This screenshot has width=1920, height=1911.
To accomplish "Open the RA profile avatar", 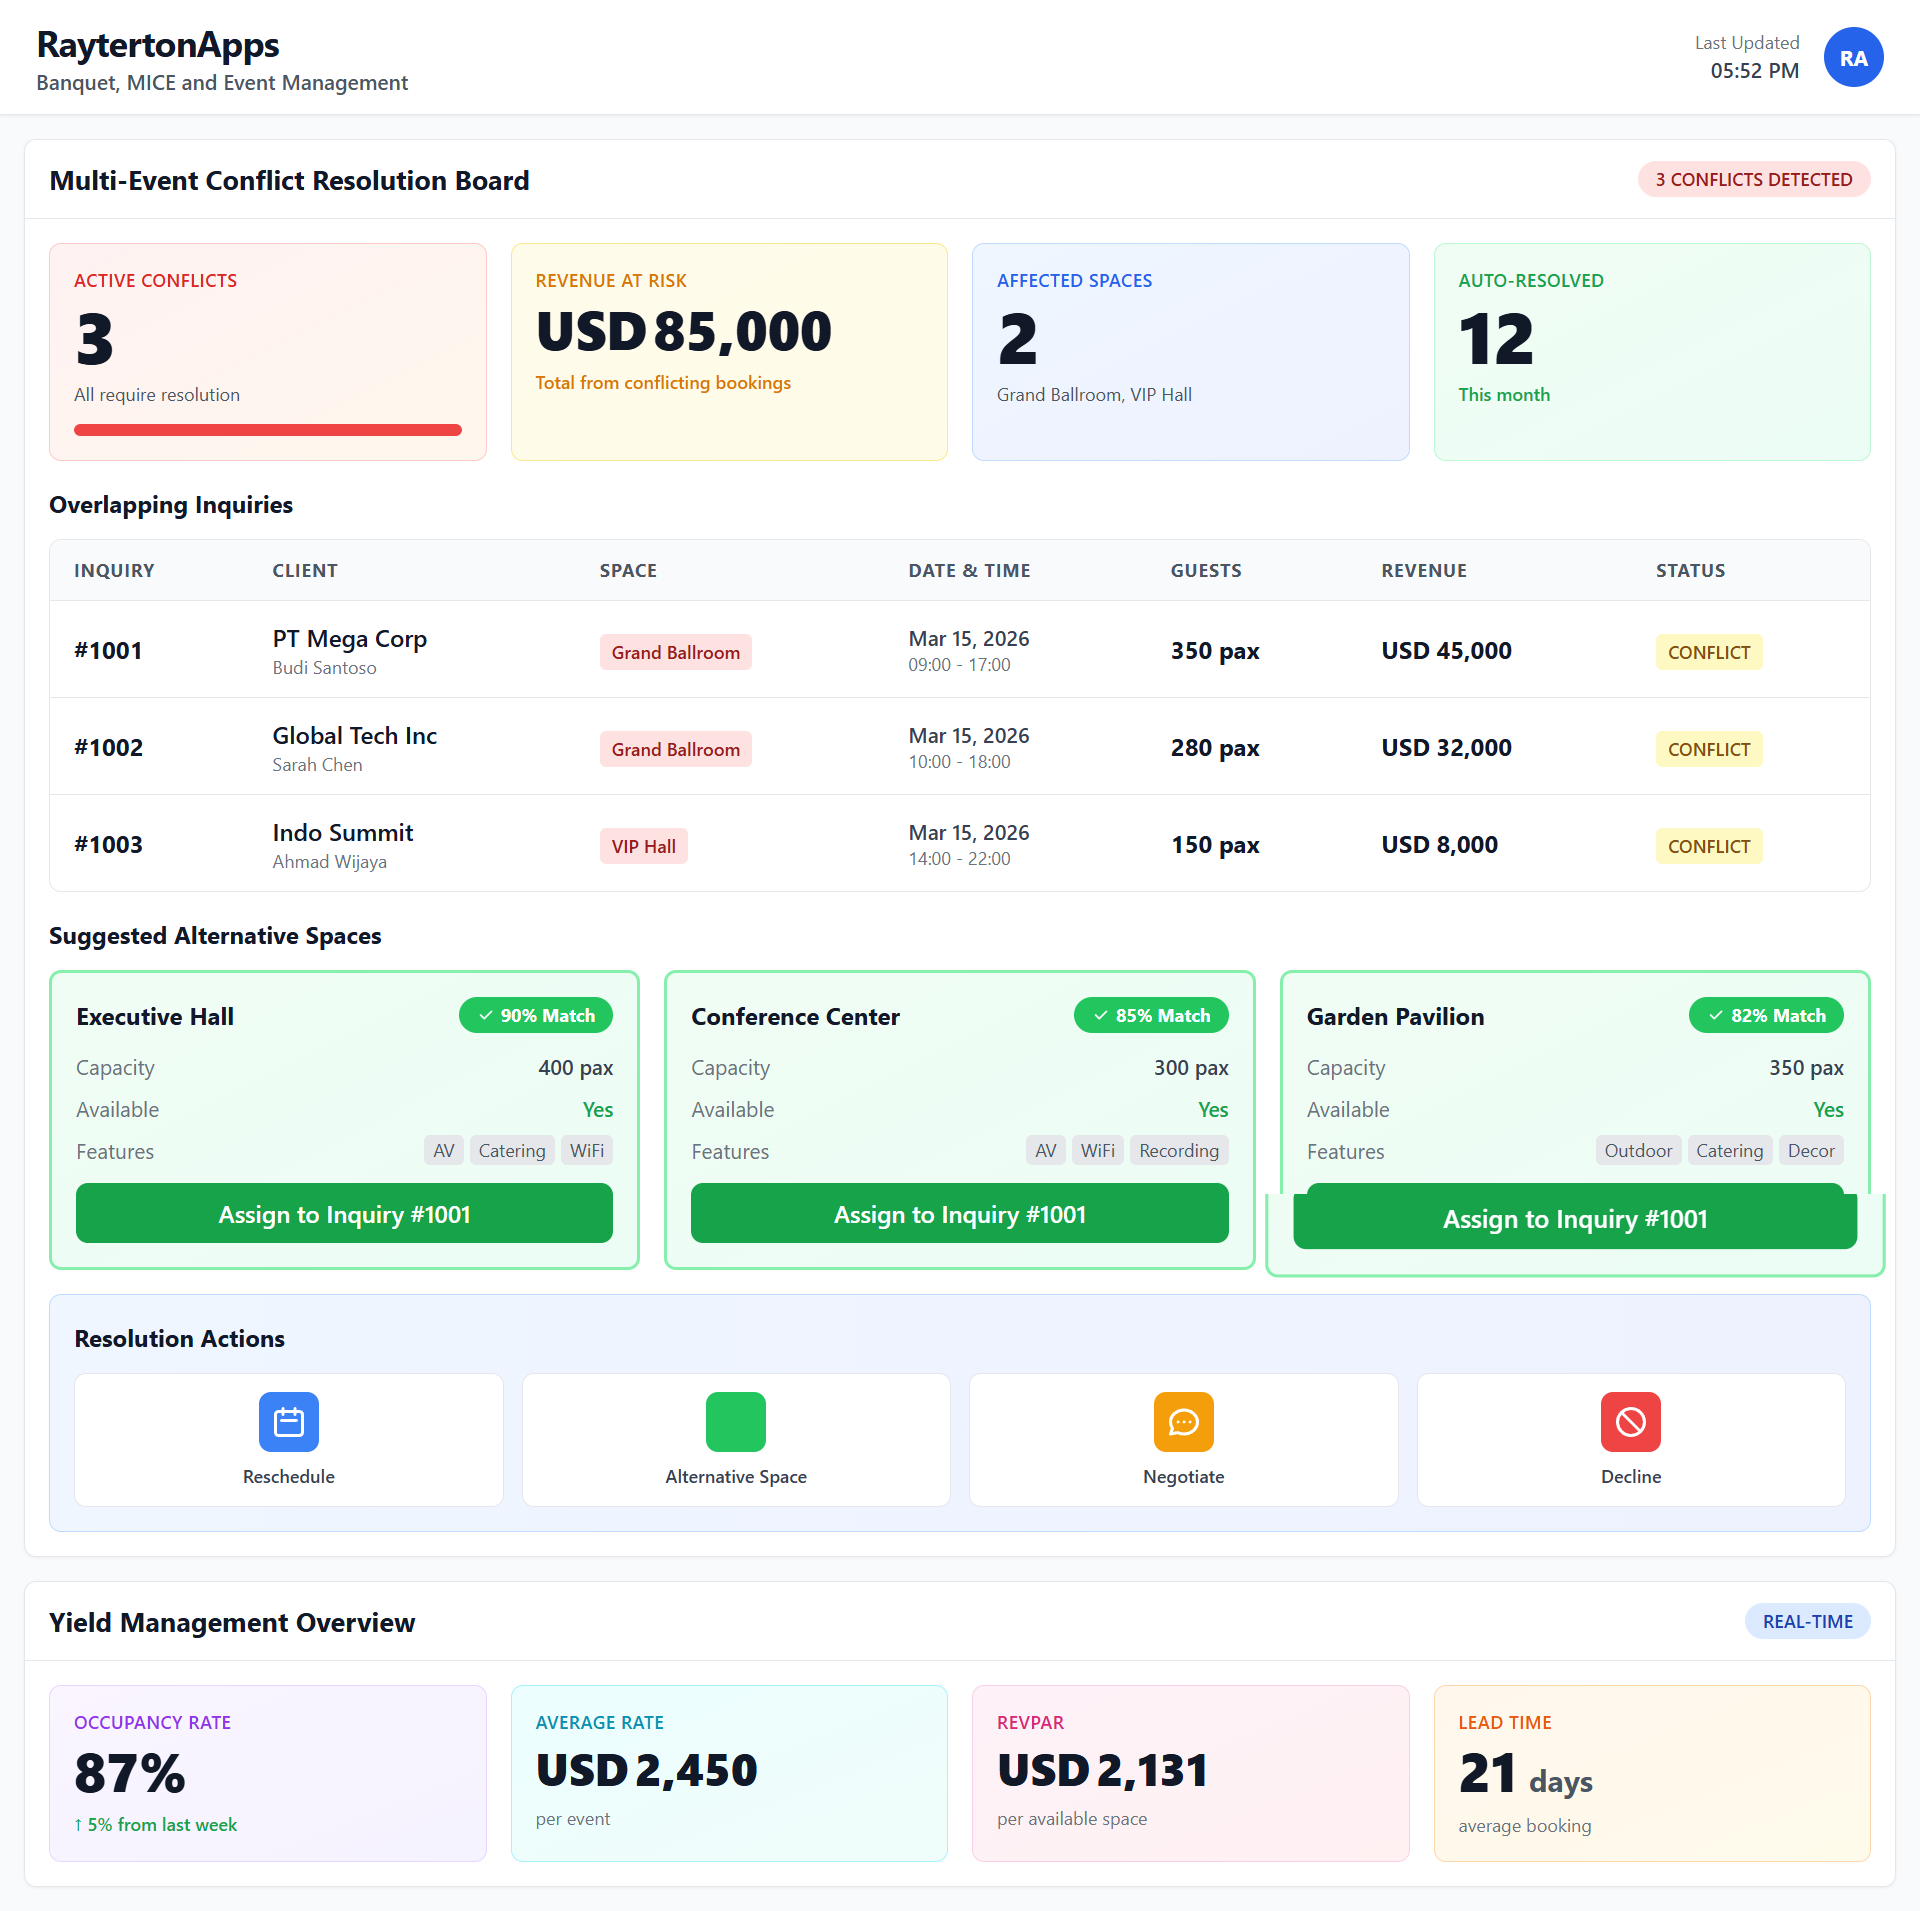I will point(1853,57).
